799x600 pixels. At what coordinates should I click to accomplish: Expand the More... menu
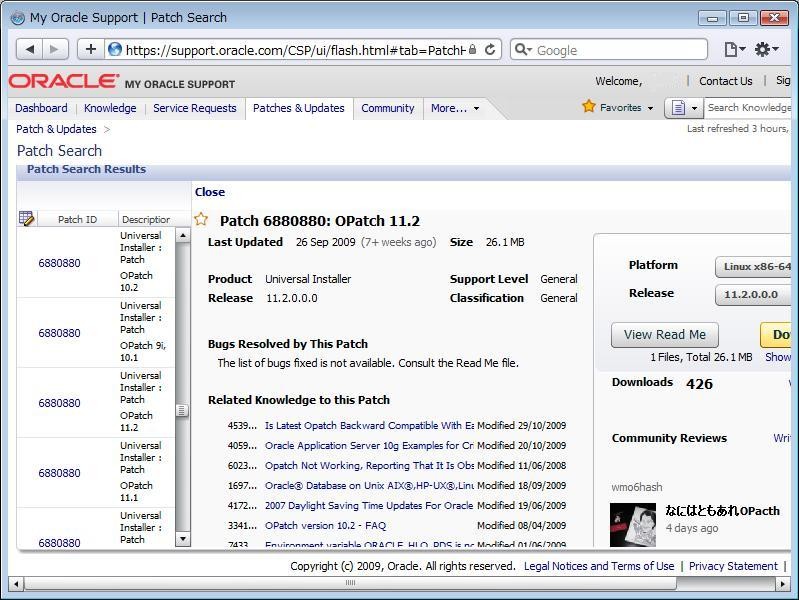point(455,108)
